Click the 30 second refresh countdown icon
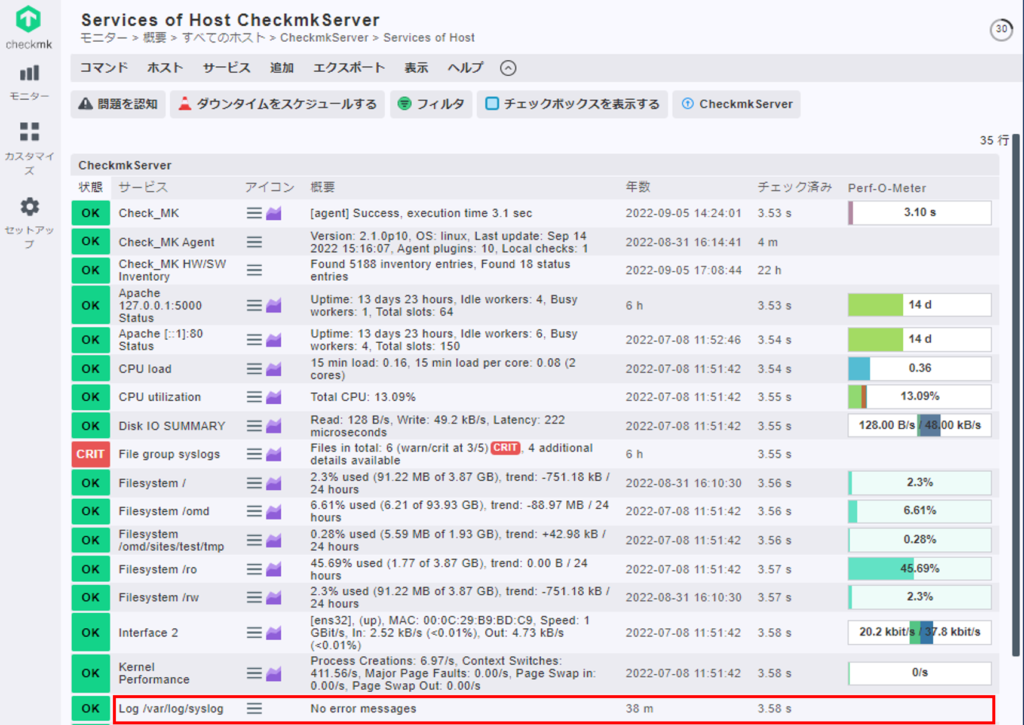1024x725 pixels. click(1001, 29)
